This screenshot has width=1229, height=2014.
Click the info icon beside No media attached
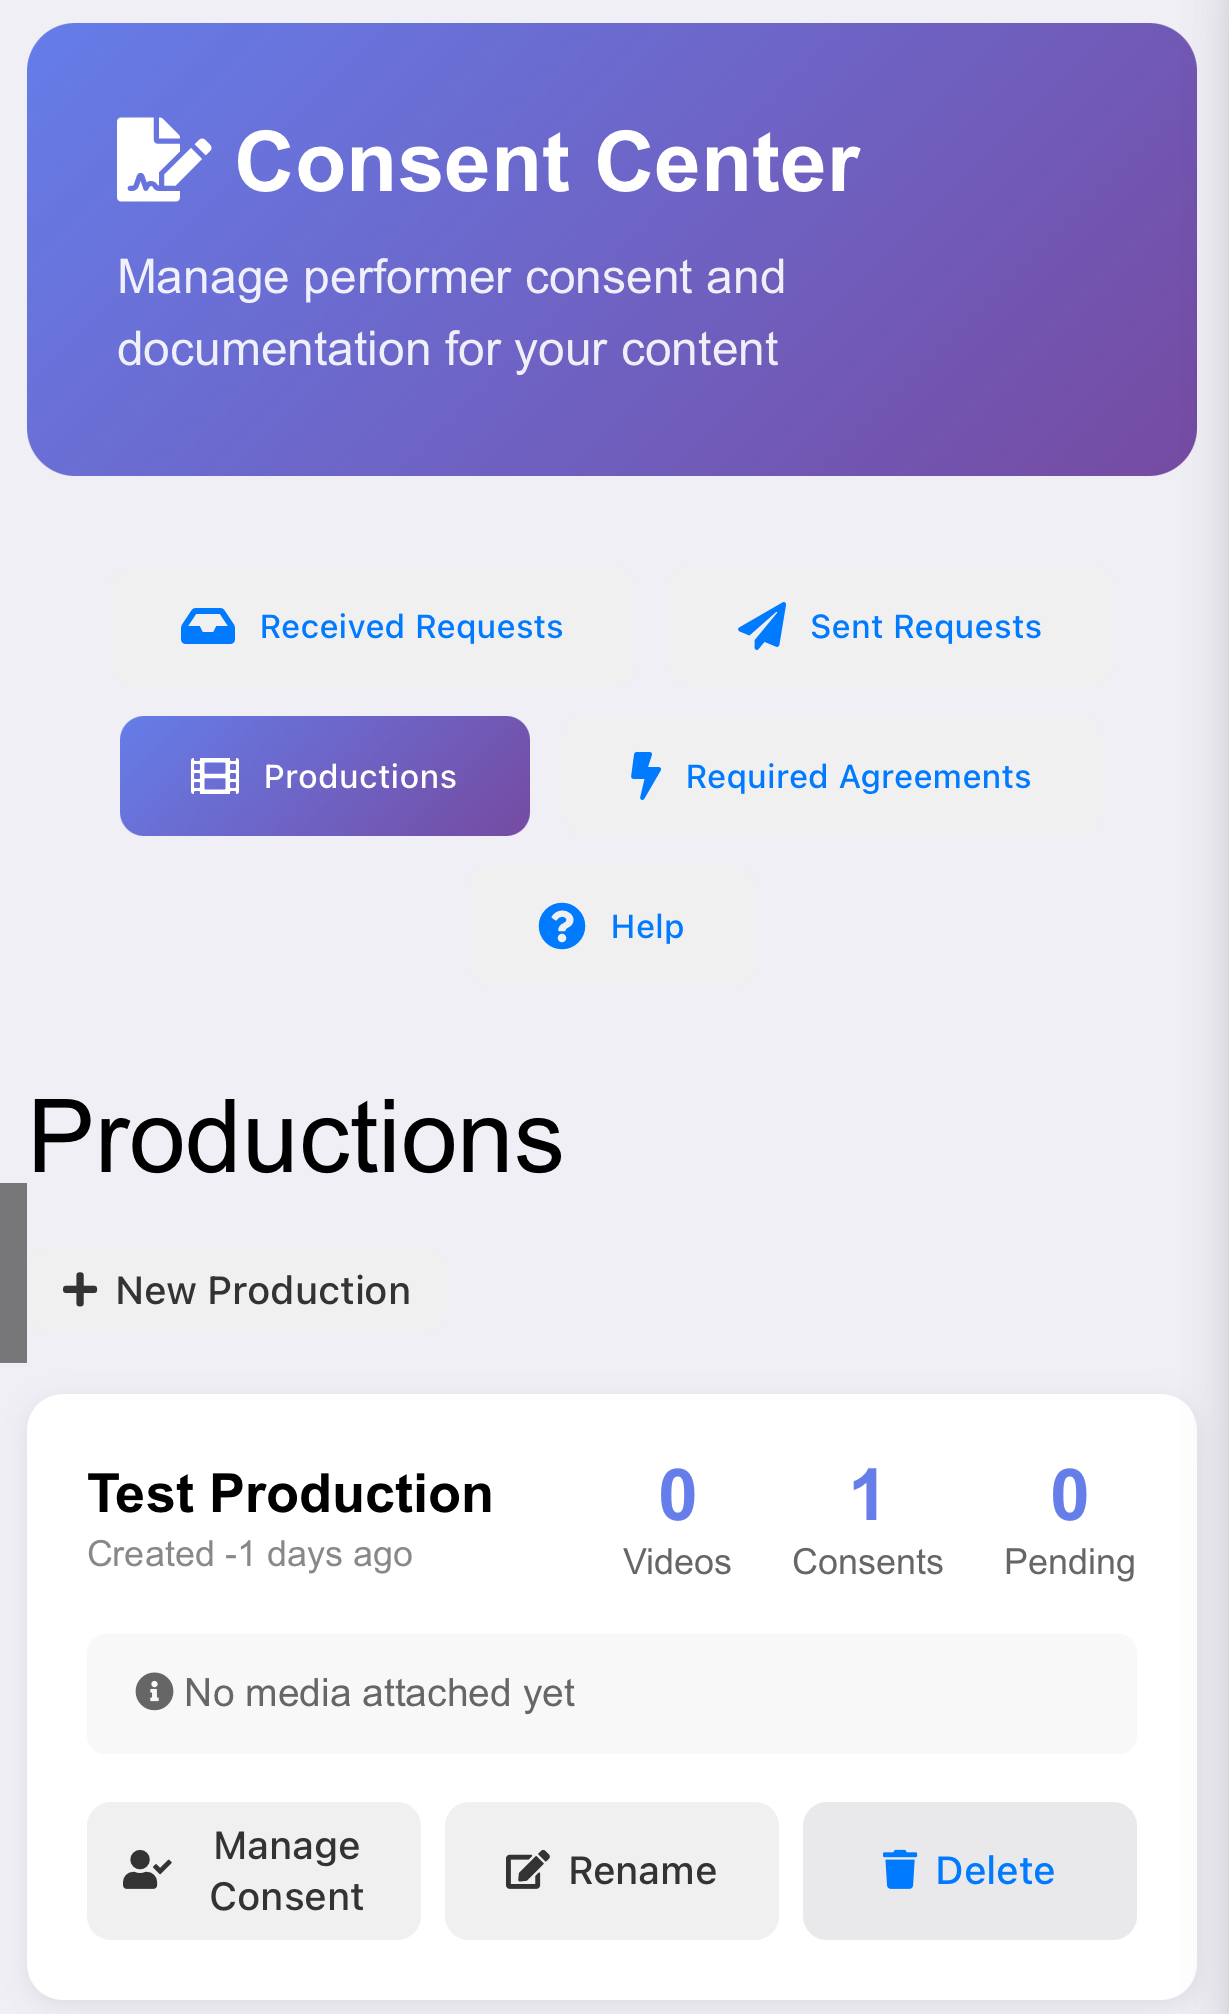coord(154,1692)
